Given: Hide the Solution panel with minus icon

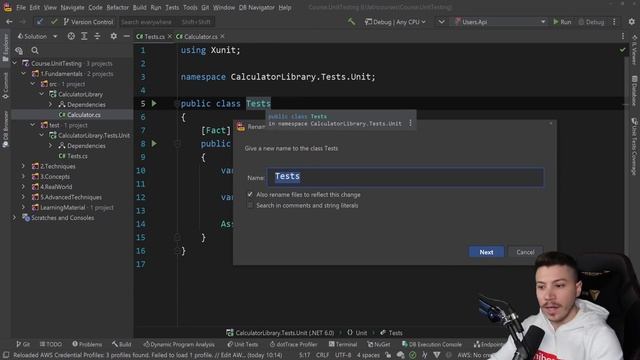Looking at the screenshot, I should coord(127,36).
